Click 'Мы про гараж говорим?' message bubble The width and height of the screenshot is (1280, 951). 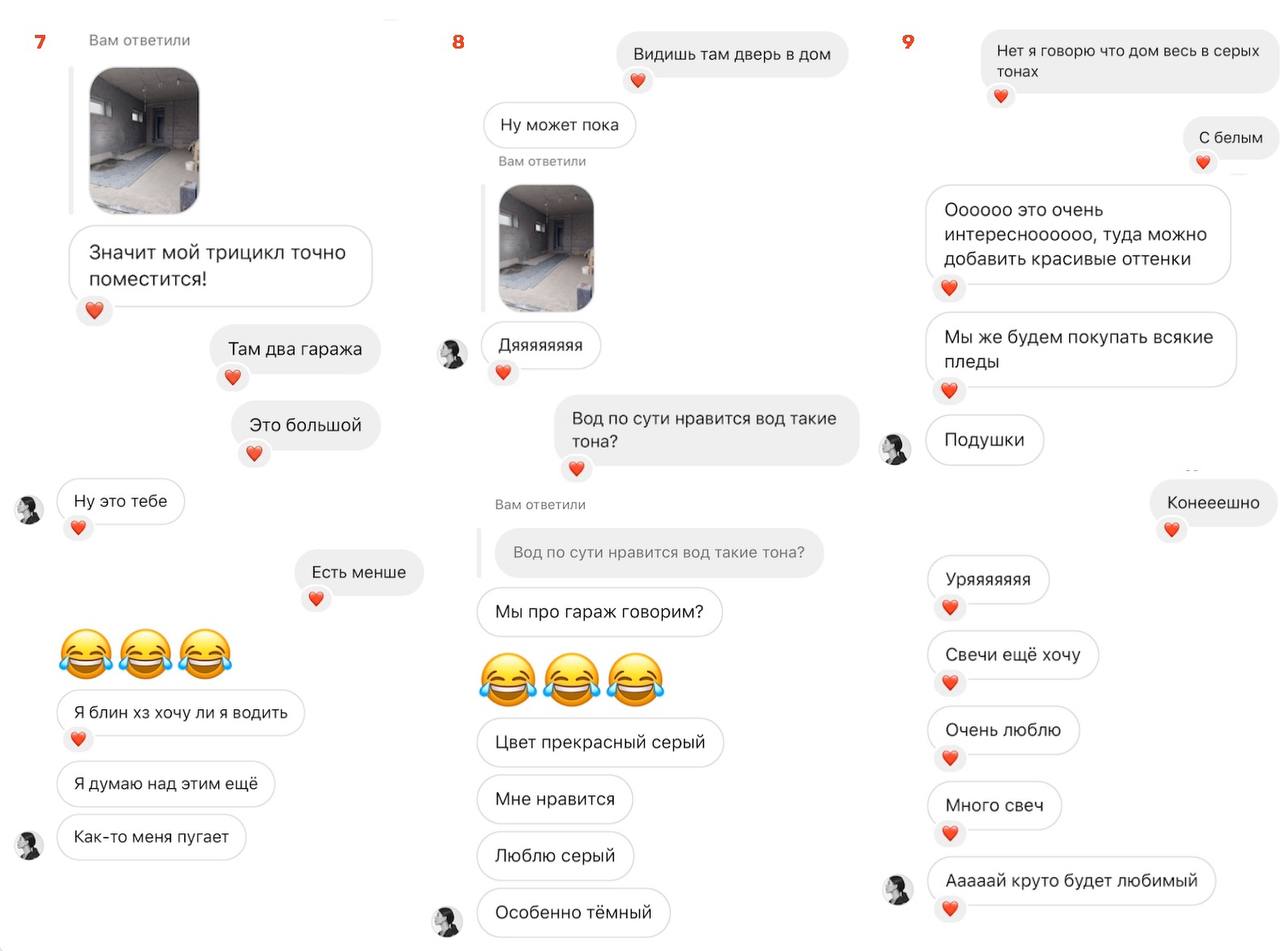599,612
